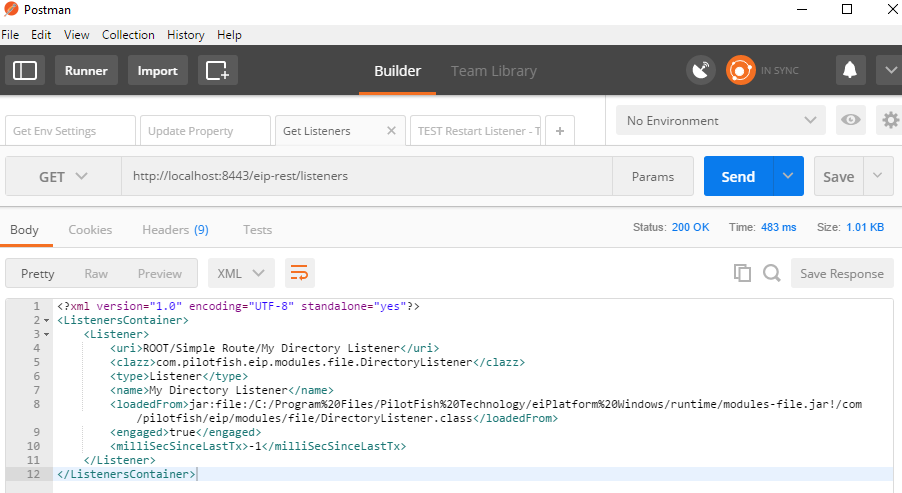Click the DirectoryListener clazz line
The image size is (902, 493).
(318, 362)
